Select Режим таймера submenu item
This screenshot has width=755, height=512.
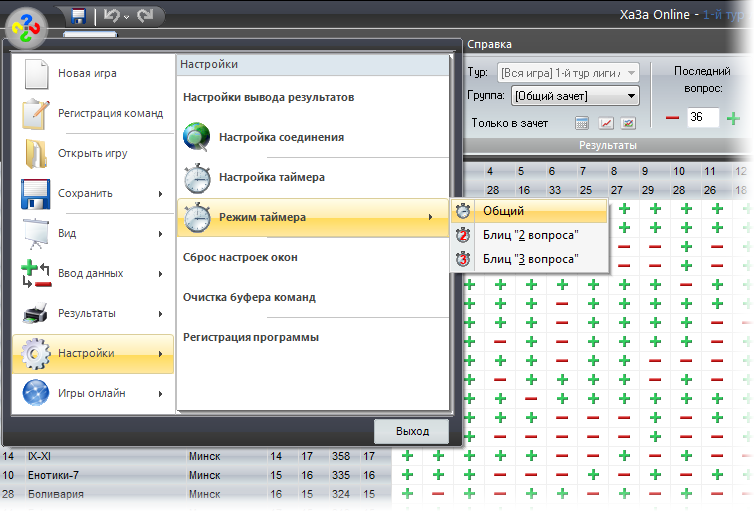[x=313, y=217]
